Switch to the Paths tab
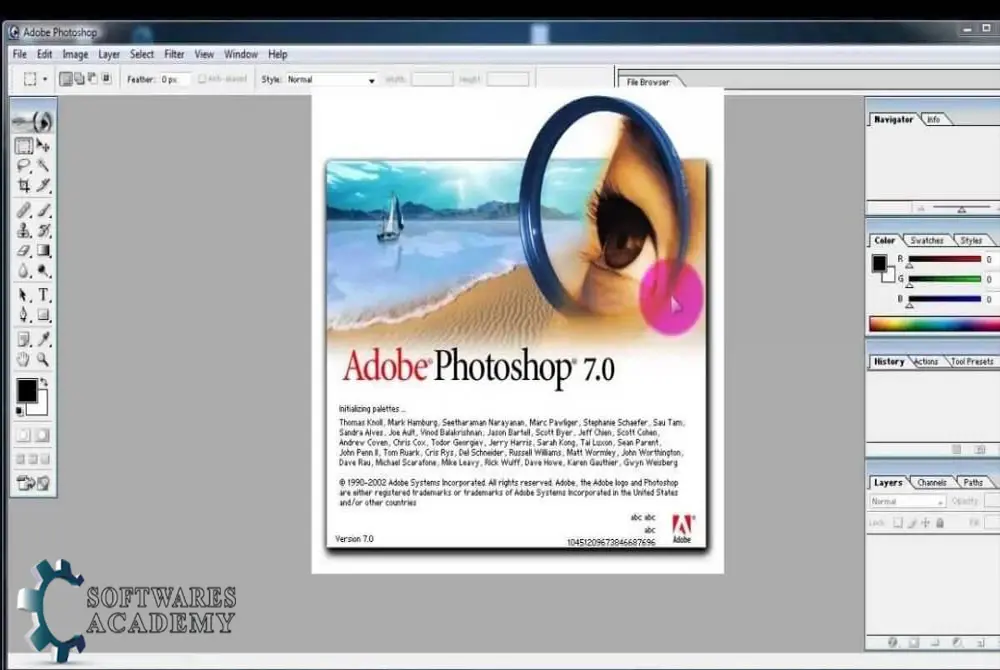Screen dimensions: 1000x670 click(x=973, y=483)
